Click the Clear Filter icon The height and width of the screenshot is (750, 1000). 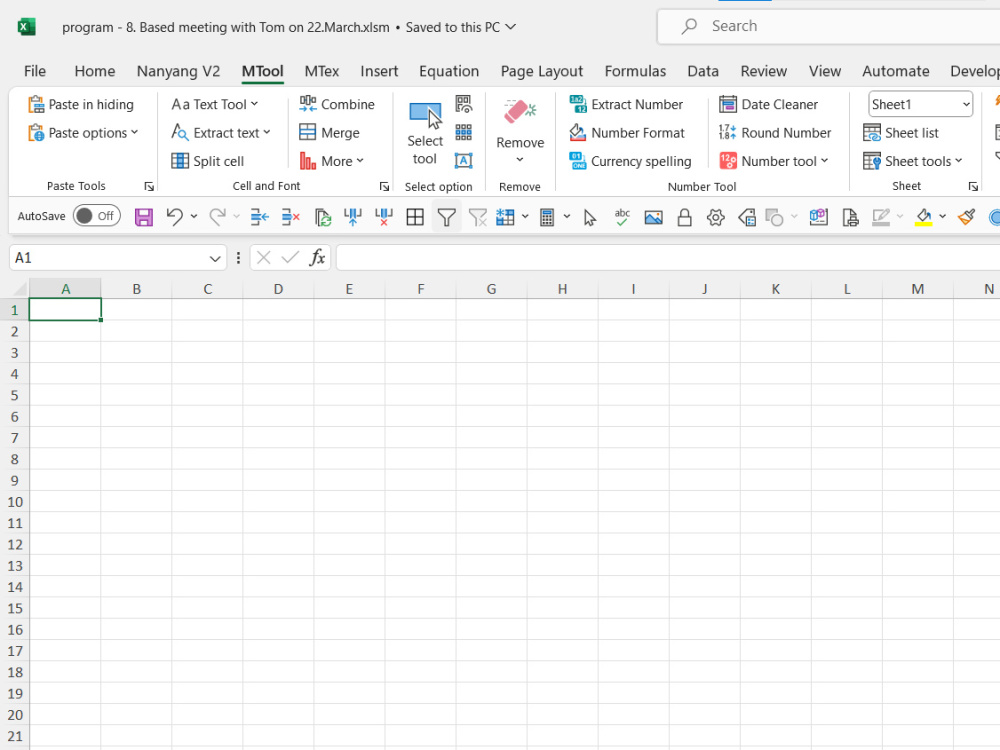click(x=478, y=217)
